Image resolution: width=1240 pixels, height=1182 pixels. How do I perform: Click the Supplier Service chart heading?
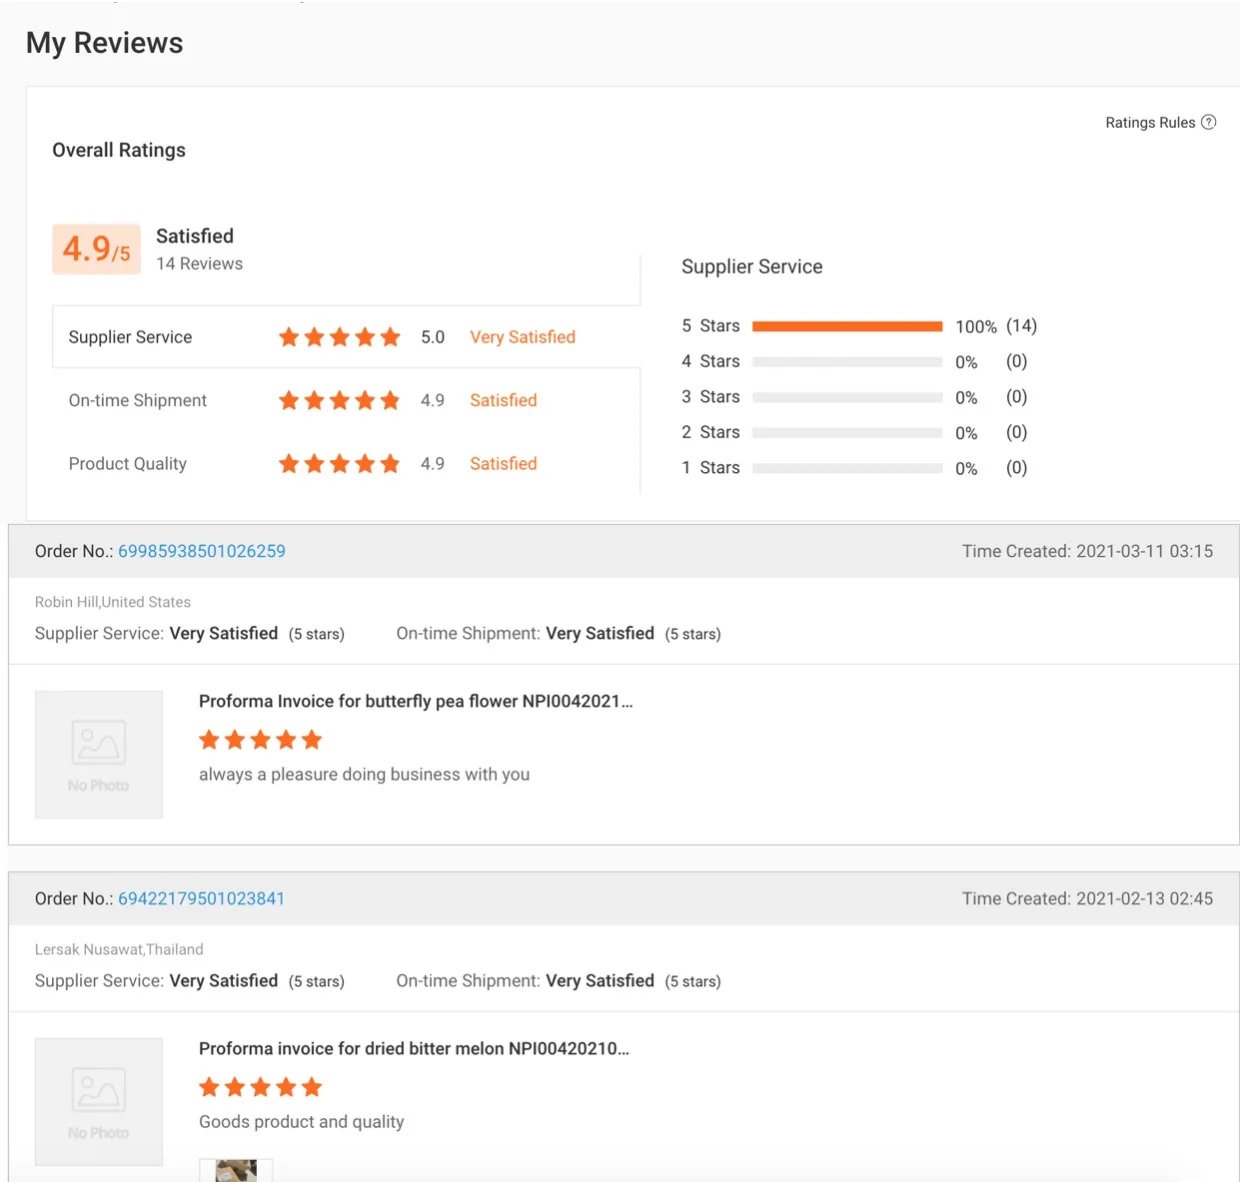(x=752, y=267)
